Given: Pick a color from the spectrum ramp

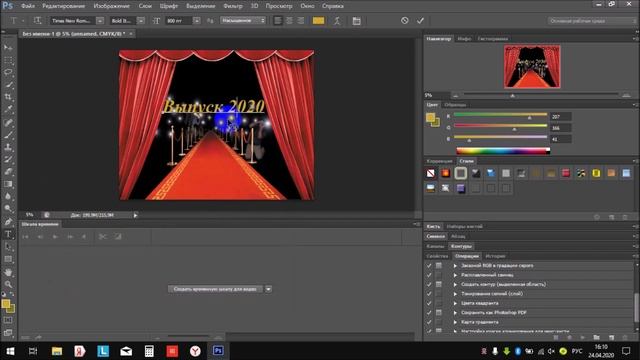Looking at the screenshot, I should 503,151.
